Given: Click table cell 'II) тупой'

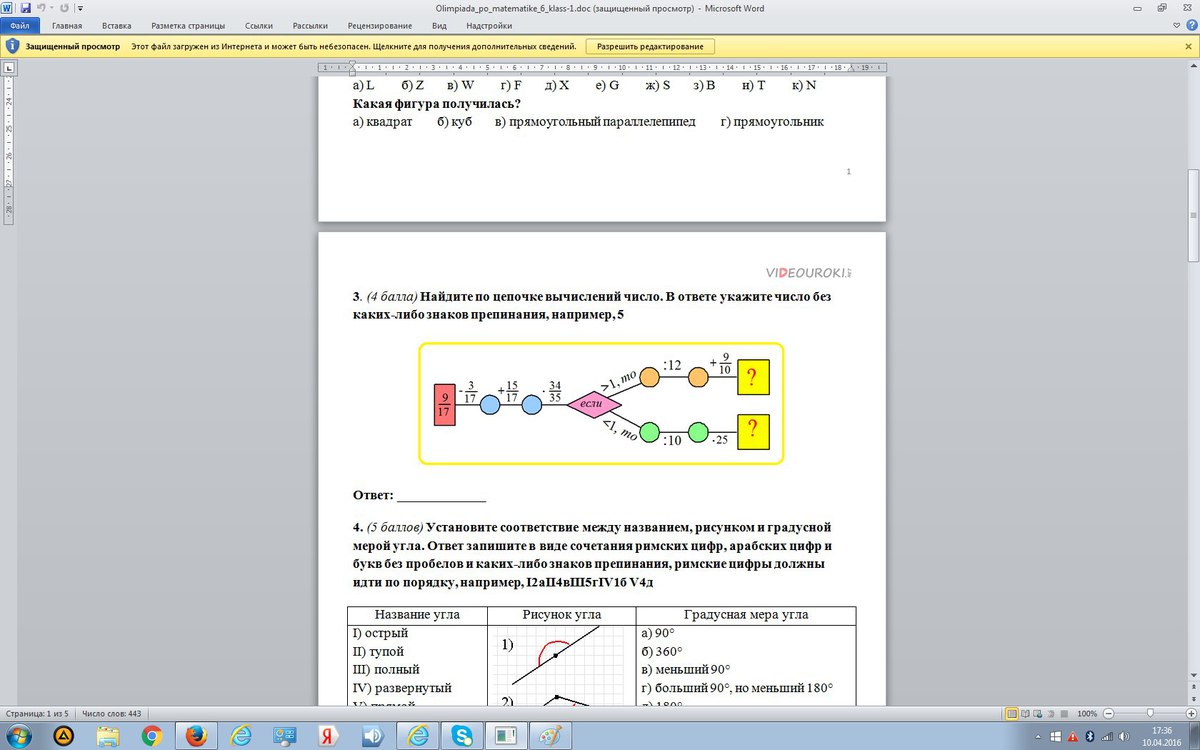Looking at the screenshot, I should pos(378,651).
